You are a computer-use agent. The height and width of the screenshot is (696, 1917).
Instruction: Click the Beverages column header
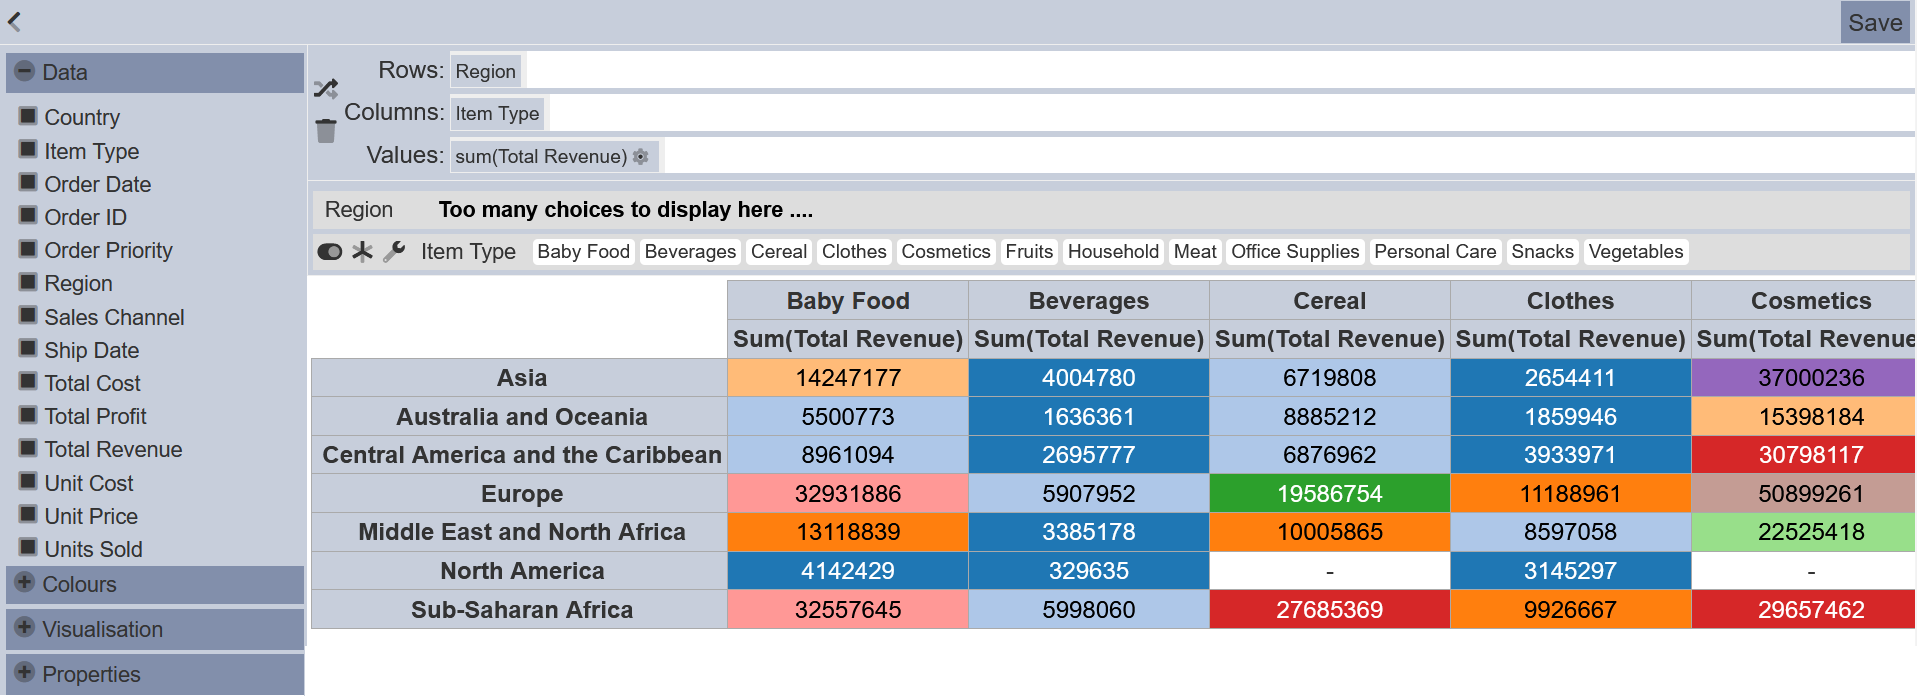(1089, 300)
